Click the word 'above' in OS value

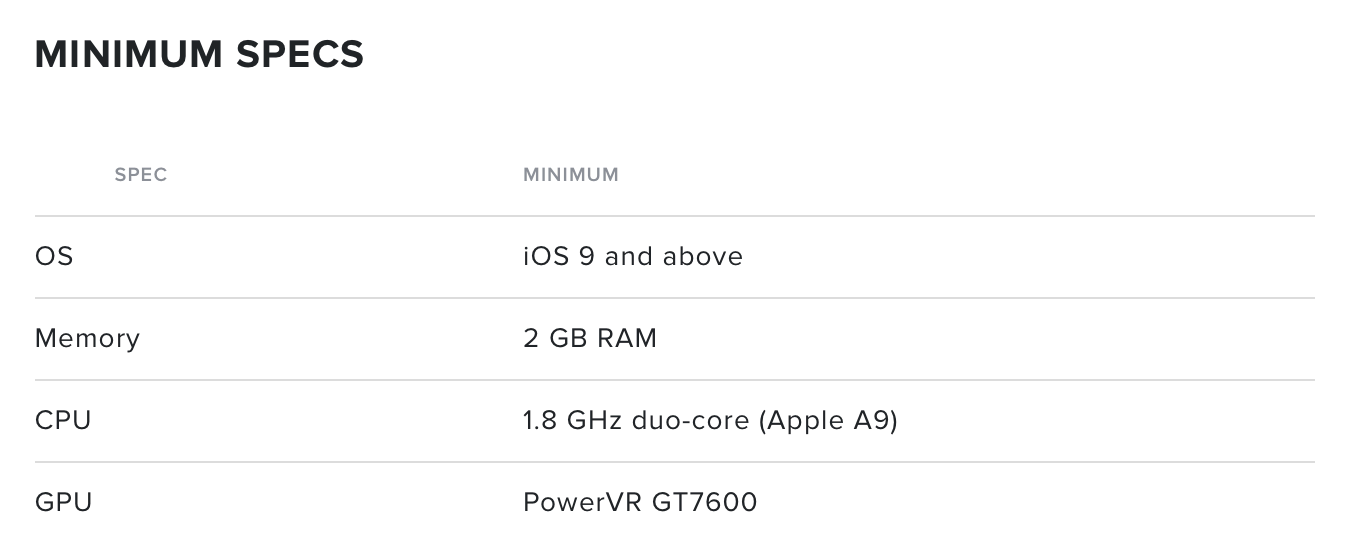(703, 257)
